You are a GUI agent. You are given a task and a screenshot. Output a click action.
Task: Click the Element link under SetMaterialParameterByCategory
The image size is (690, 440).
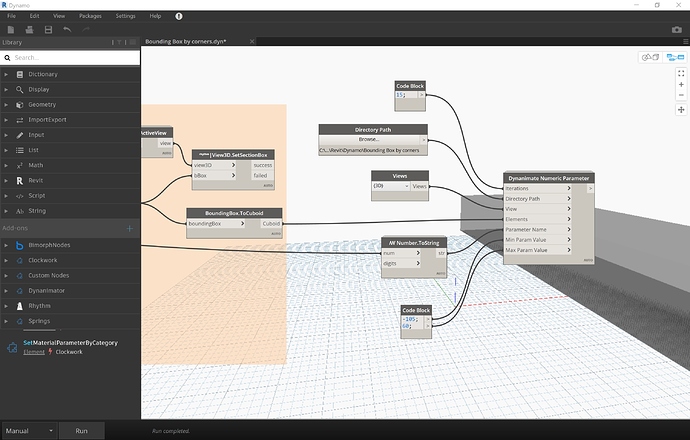coord(34,352)
